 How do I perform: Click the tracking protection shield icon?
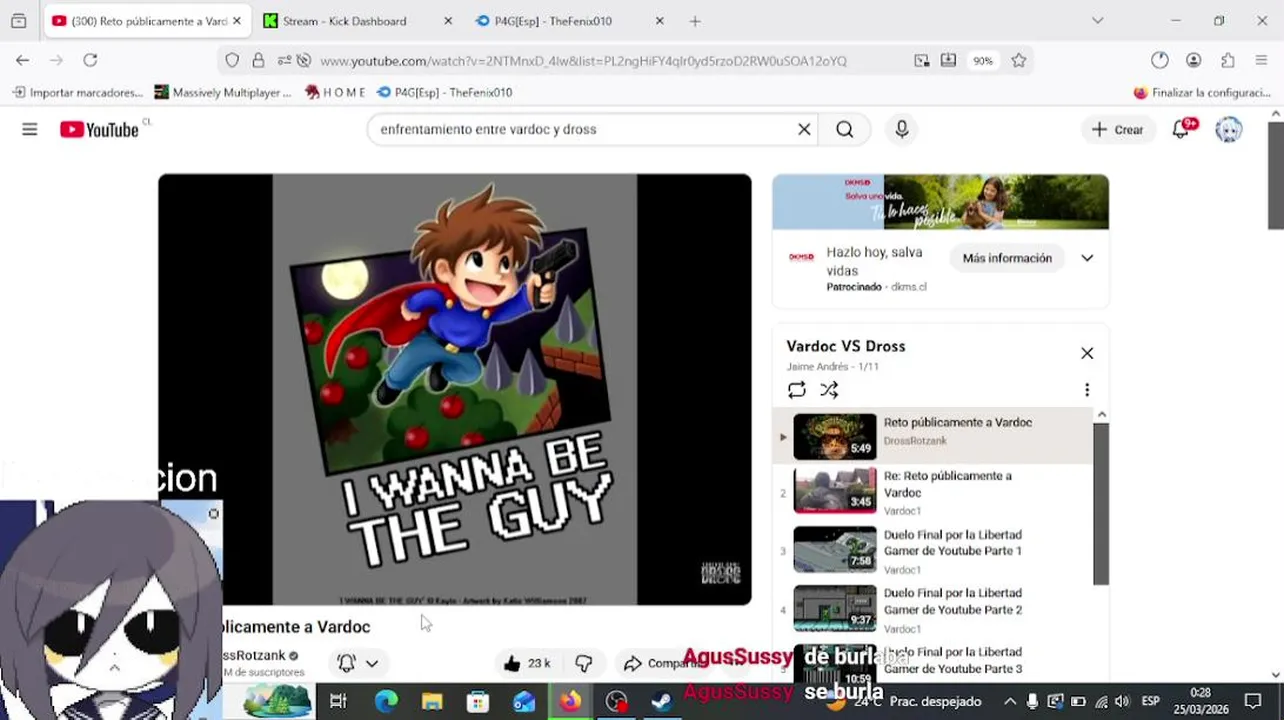(232, 61)
